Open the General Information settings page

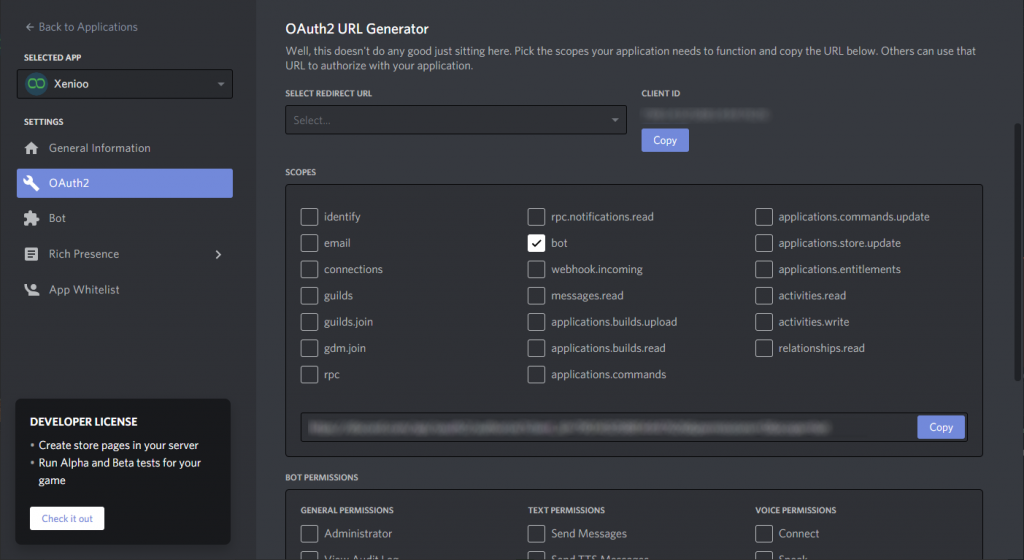click(100, 148)
